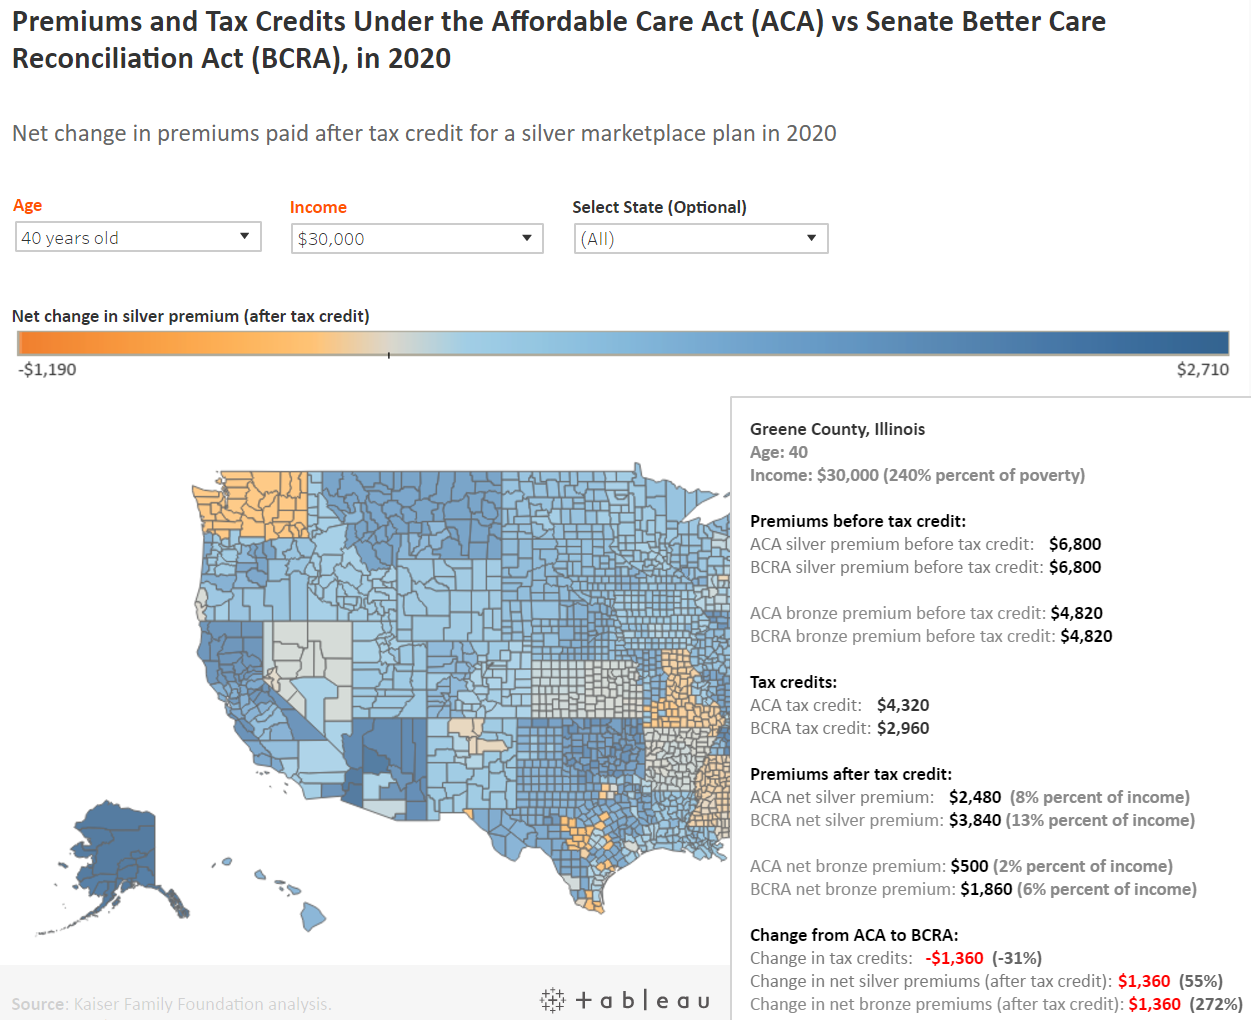The height and width of the screenshot is (1020, 1251).
Task: Click the Select State dropdown arrow
Action: point(811,238)
